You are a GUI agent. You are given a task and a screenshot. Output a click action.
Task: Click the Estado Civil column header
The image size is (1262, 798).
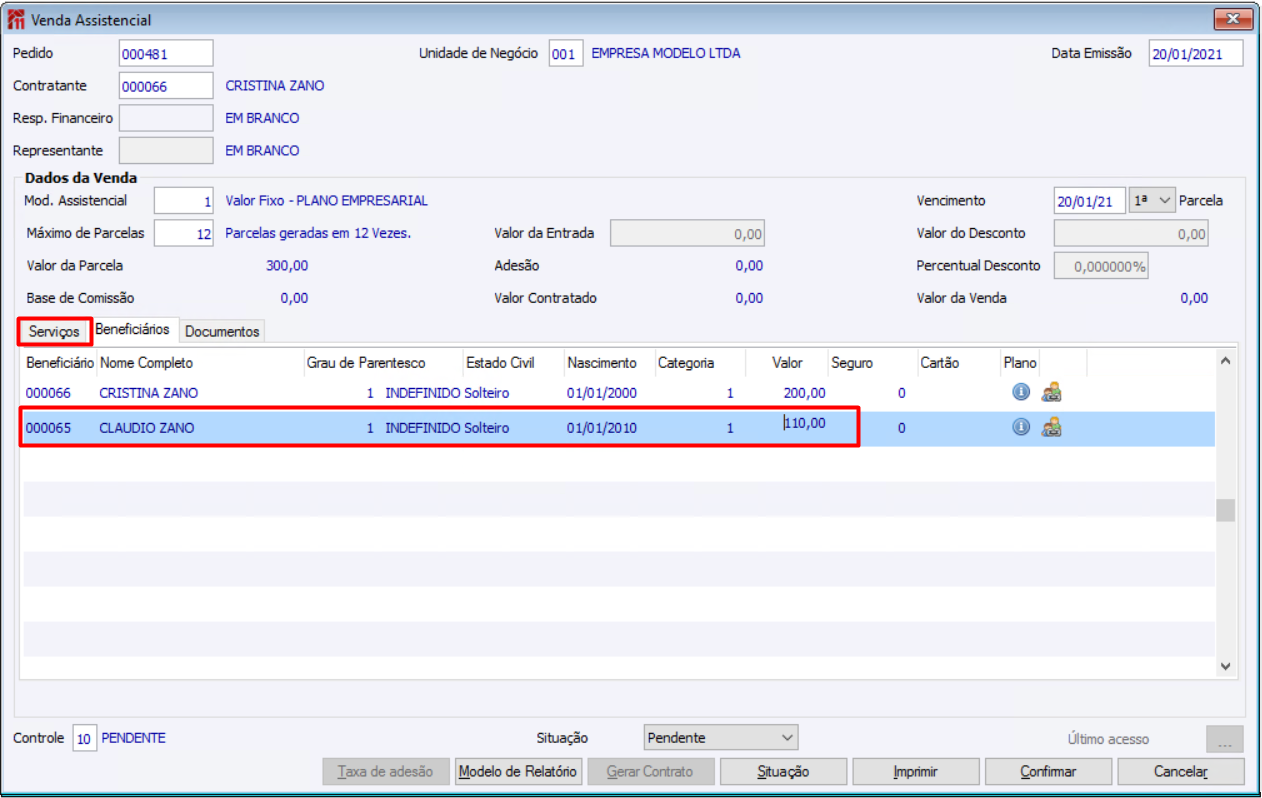pos(513,362)
